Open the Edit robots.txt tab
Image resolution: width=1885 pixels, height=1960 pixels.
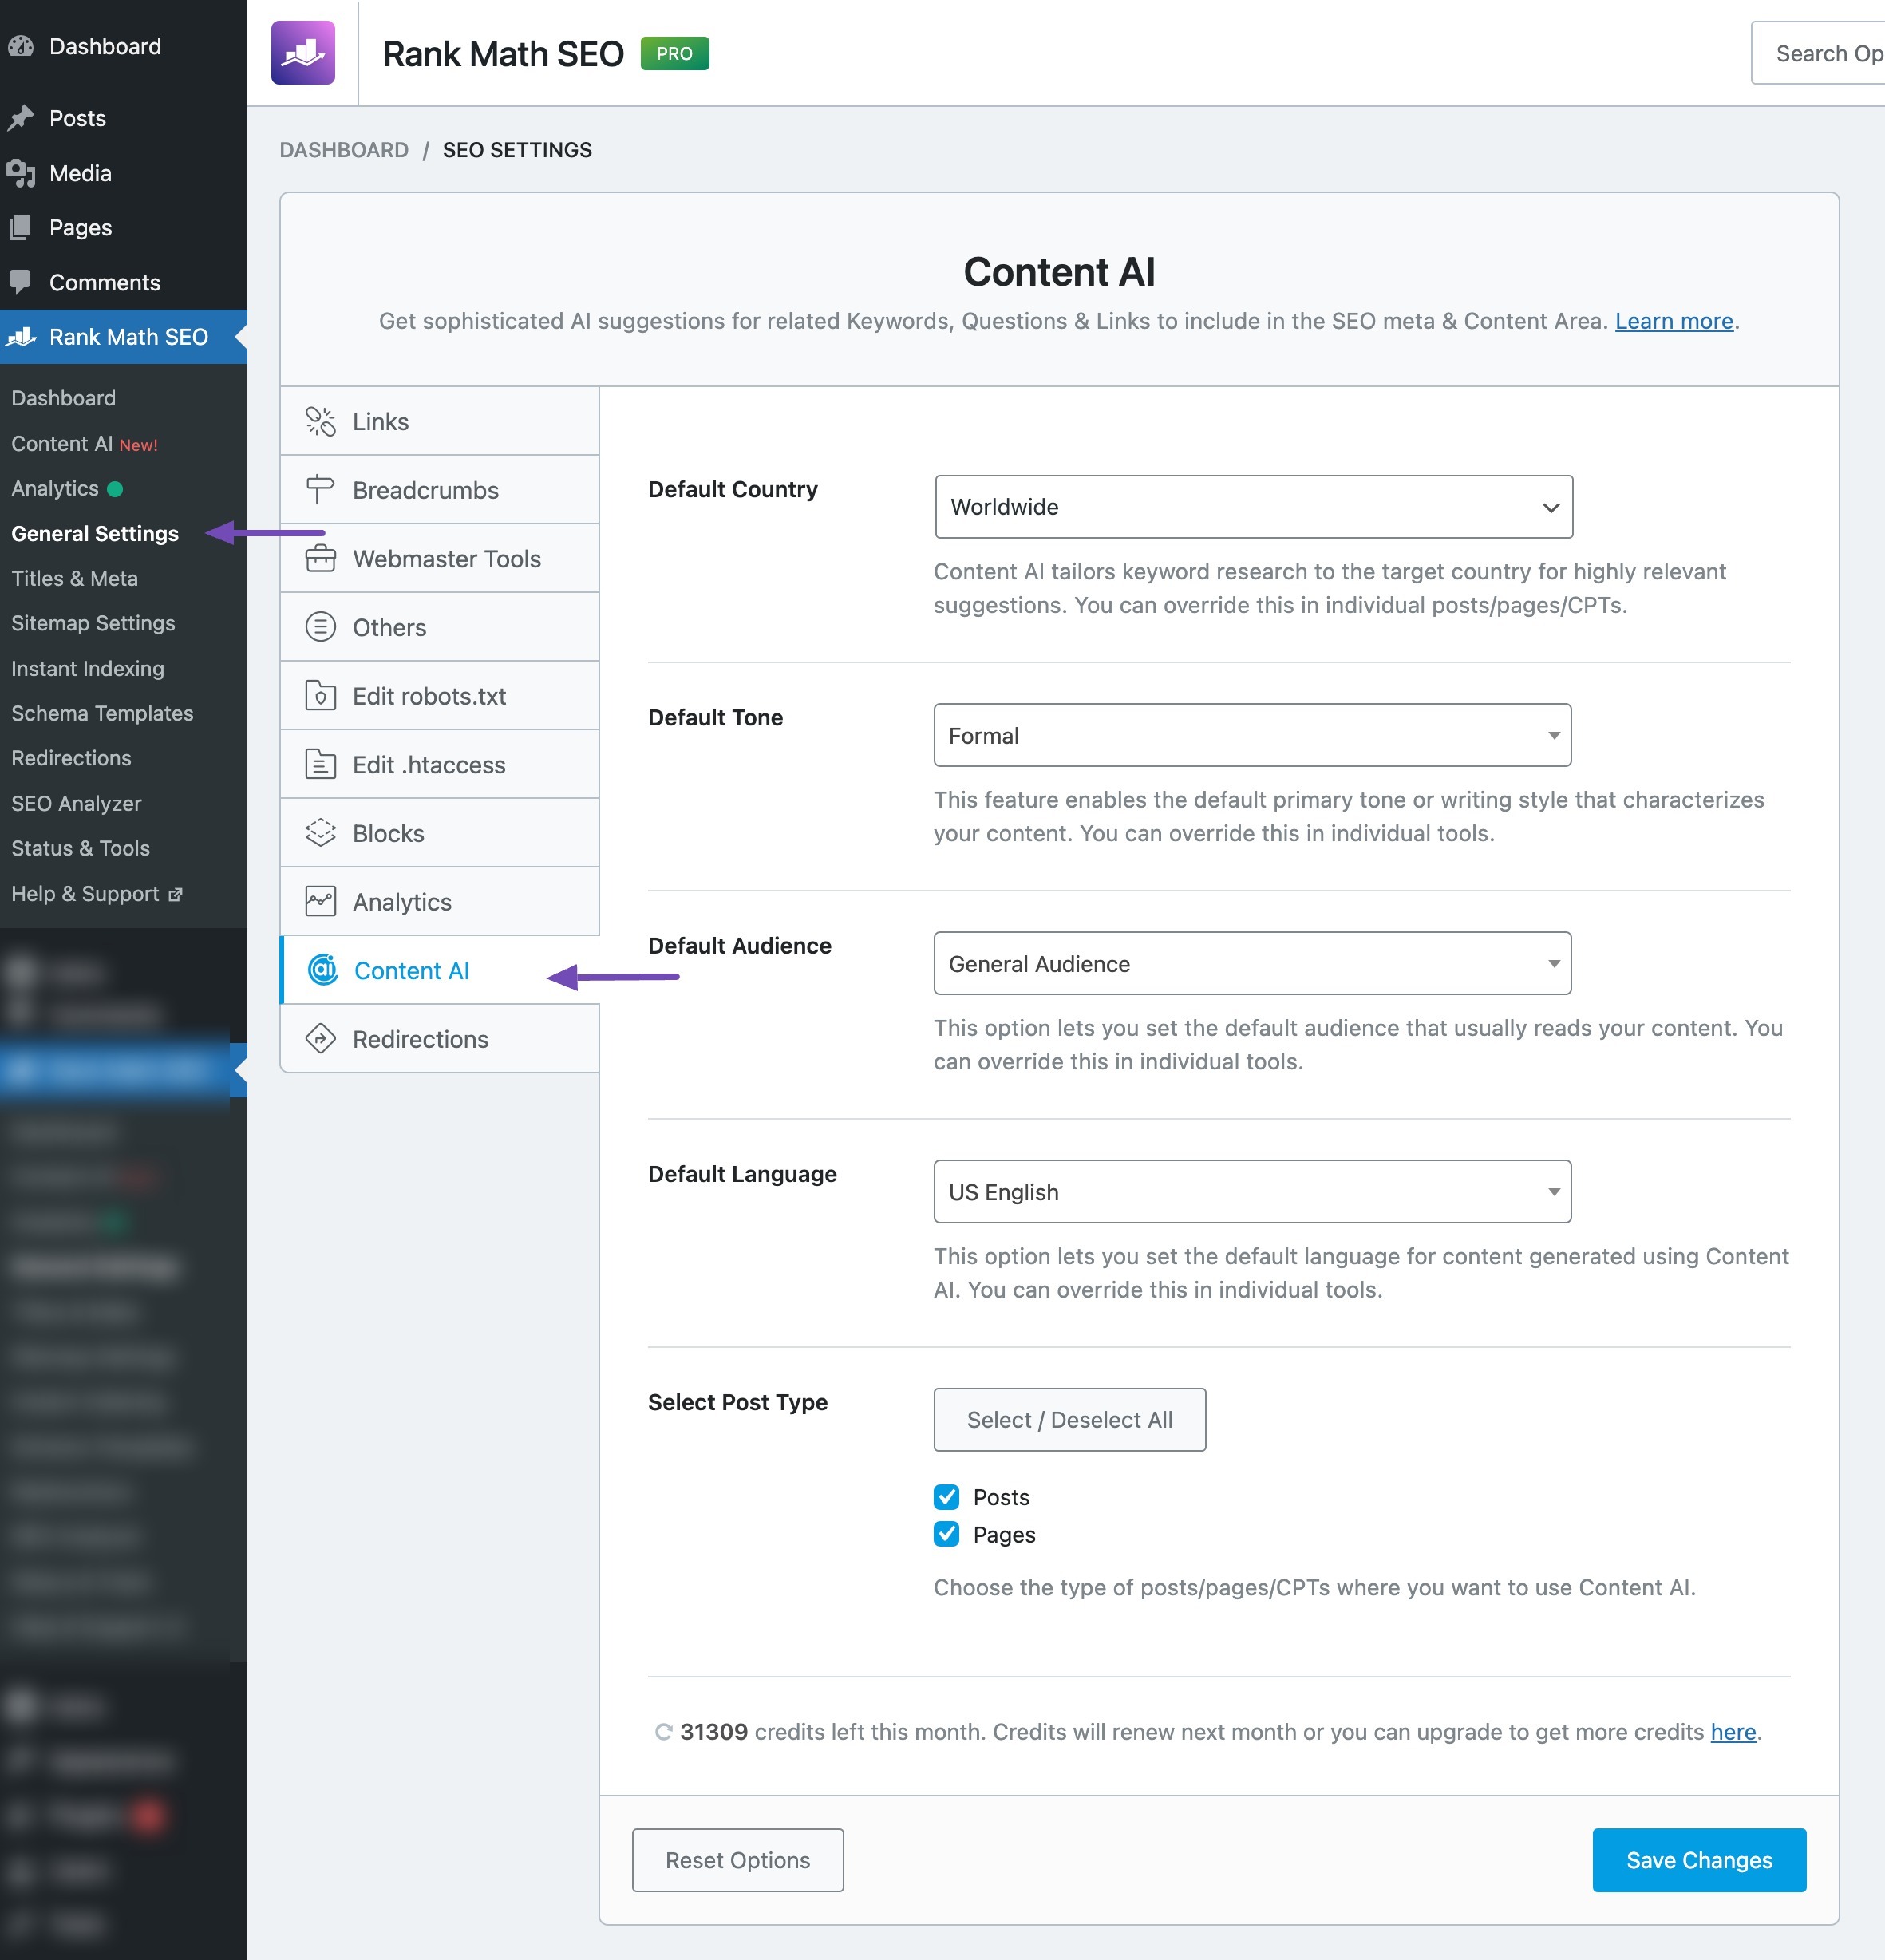[439, 695]
